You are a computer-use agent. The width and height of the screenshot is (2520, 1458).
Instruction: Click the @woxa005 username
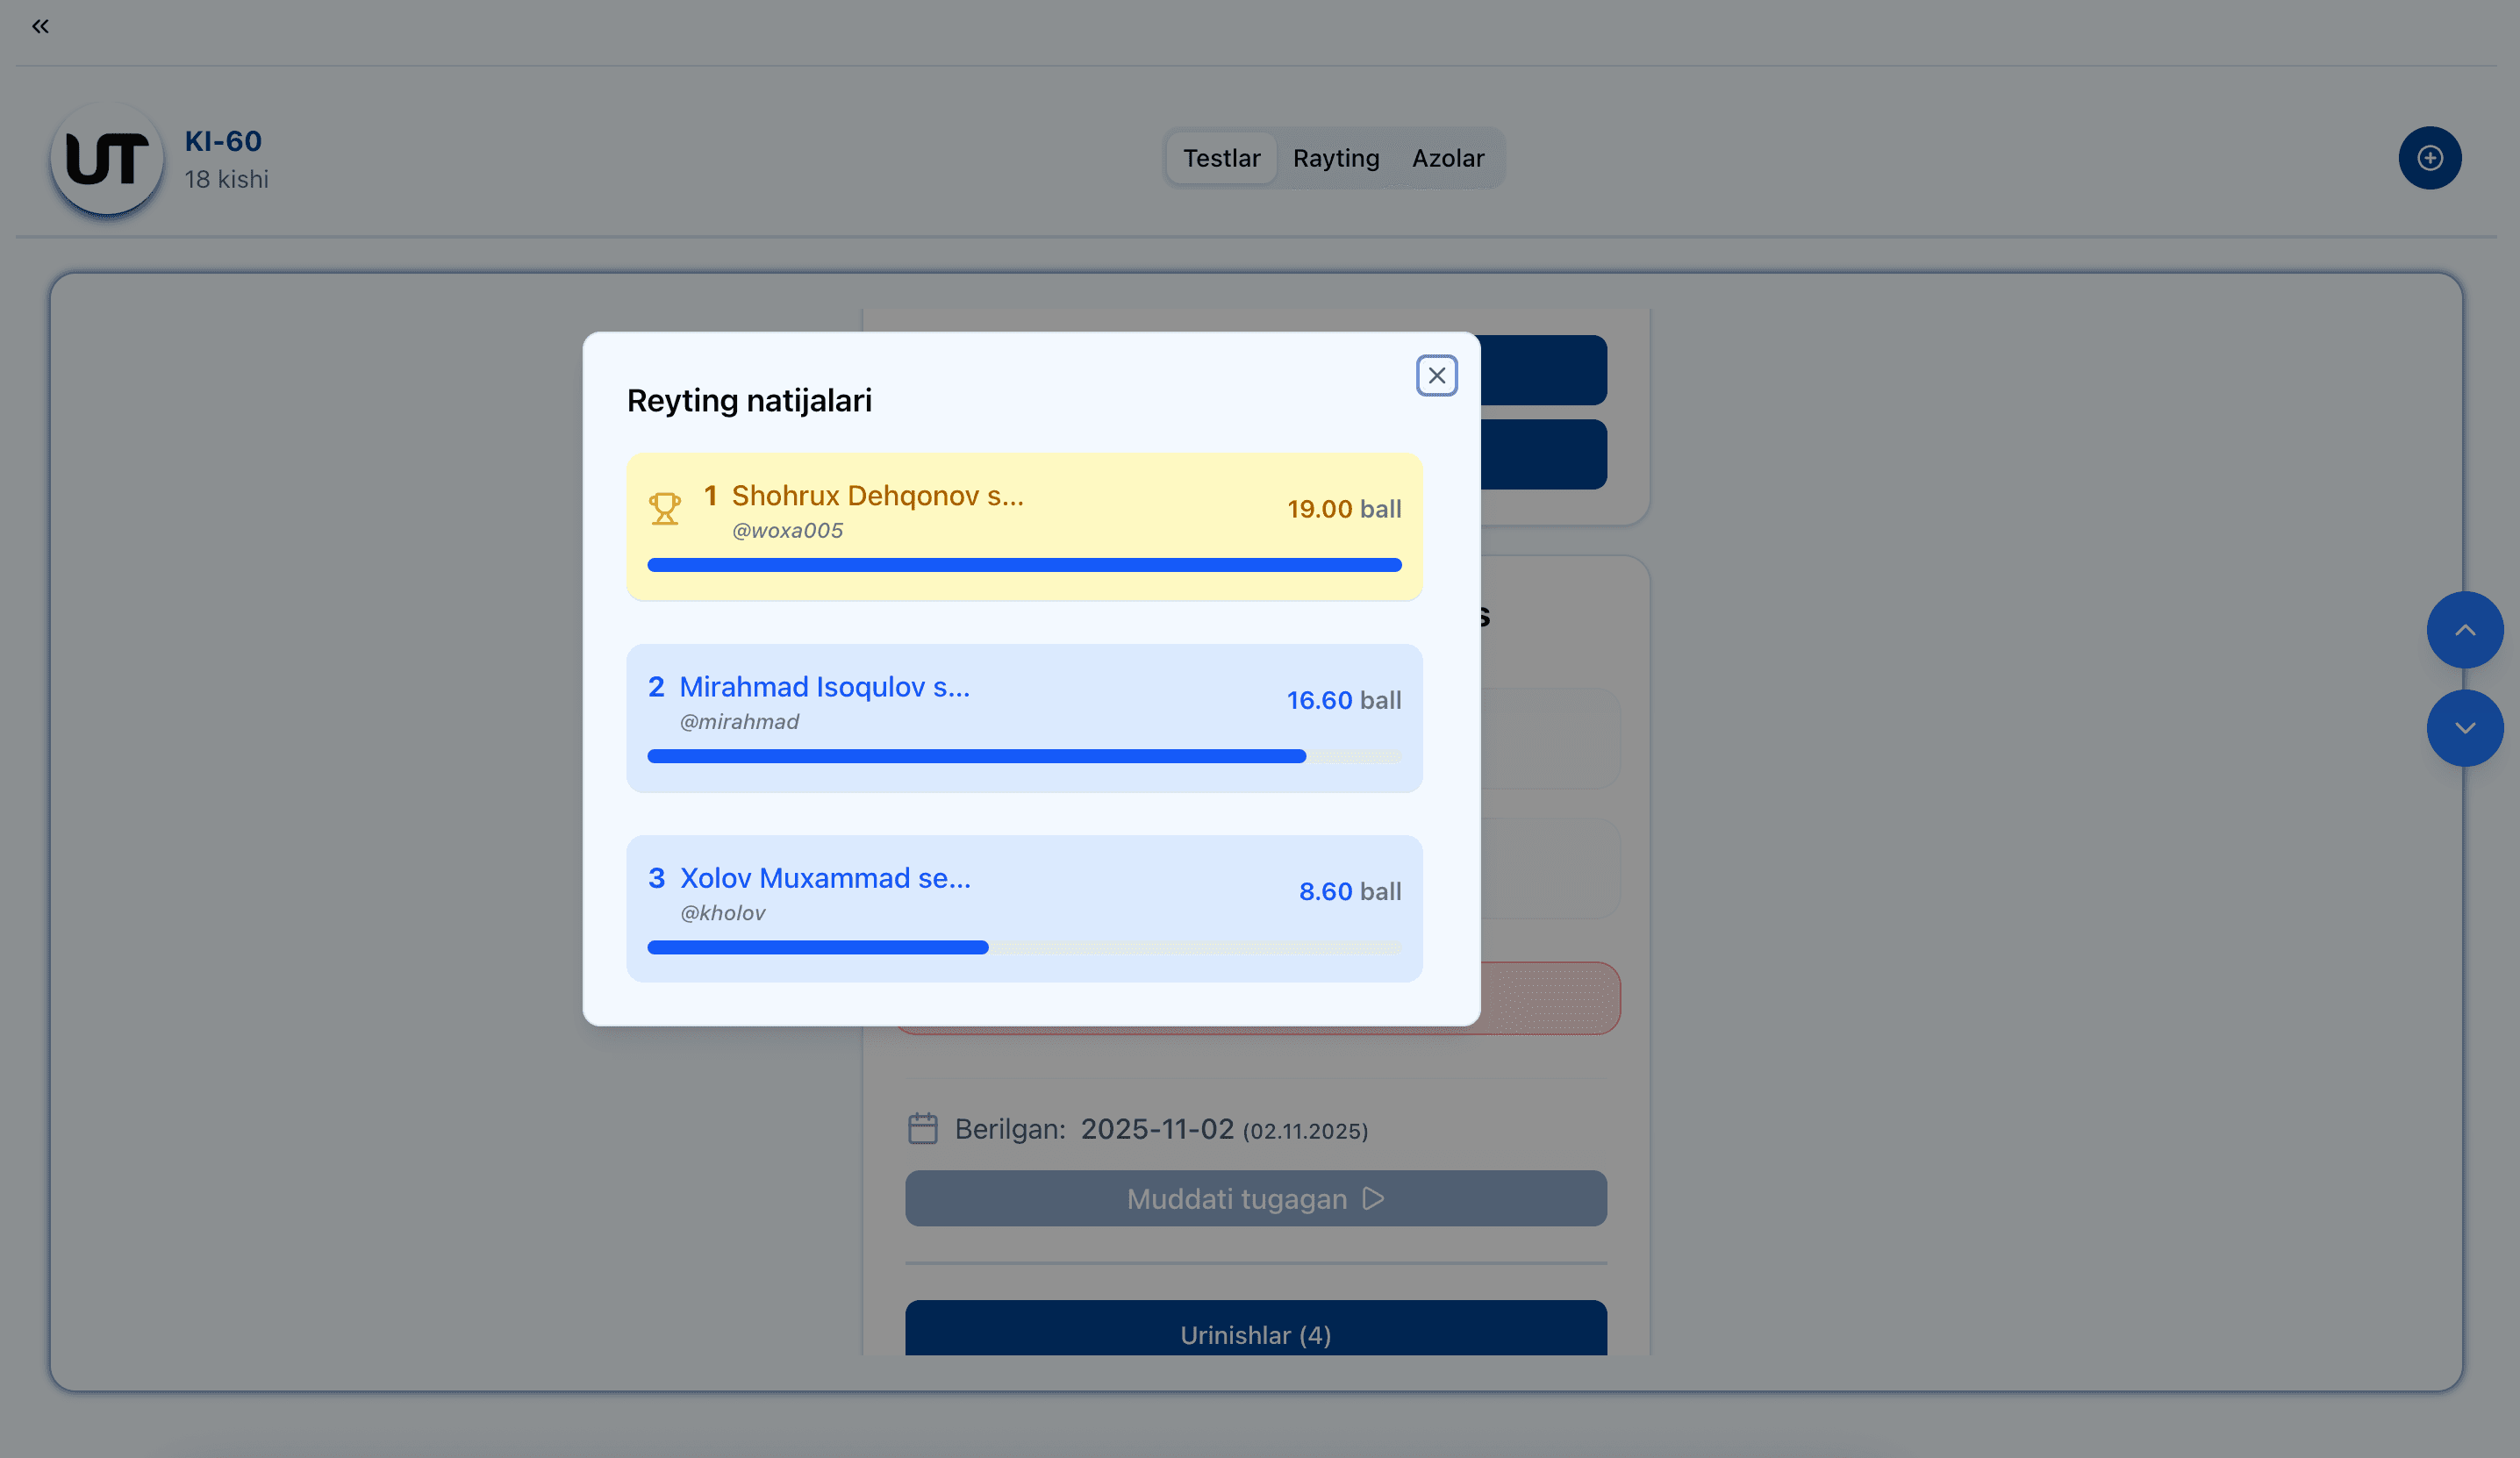pos(787,531)
